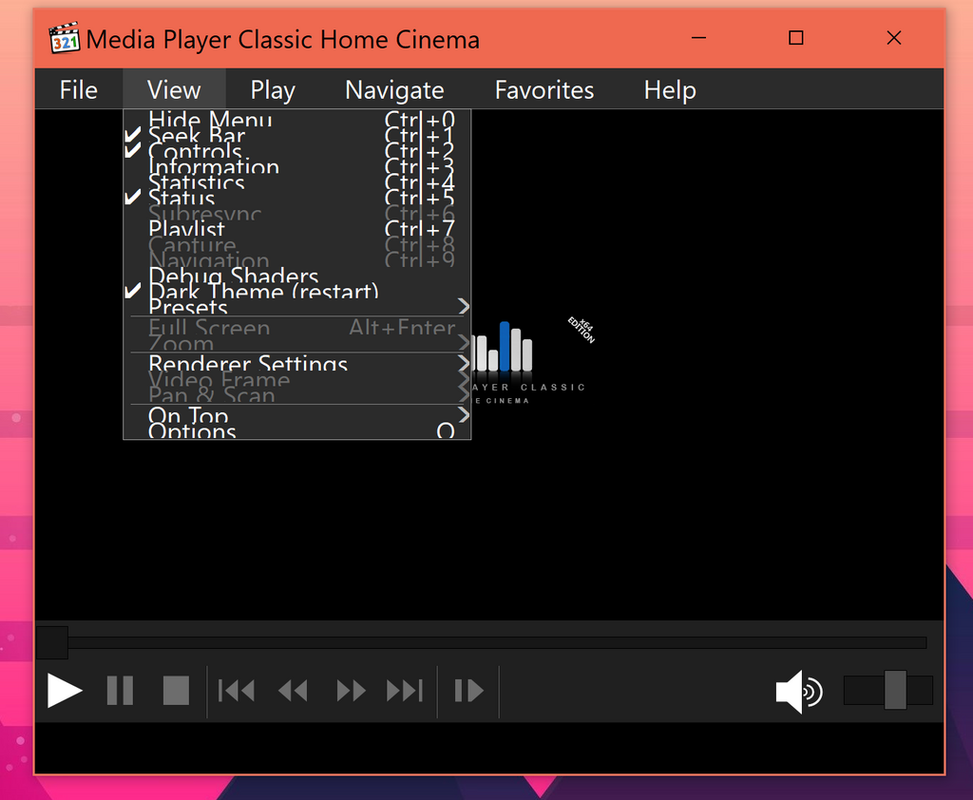
Task: Open the File menu
Action: [x=78, y=90]
